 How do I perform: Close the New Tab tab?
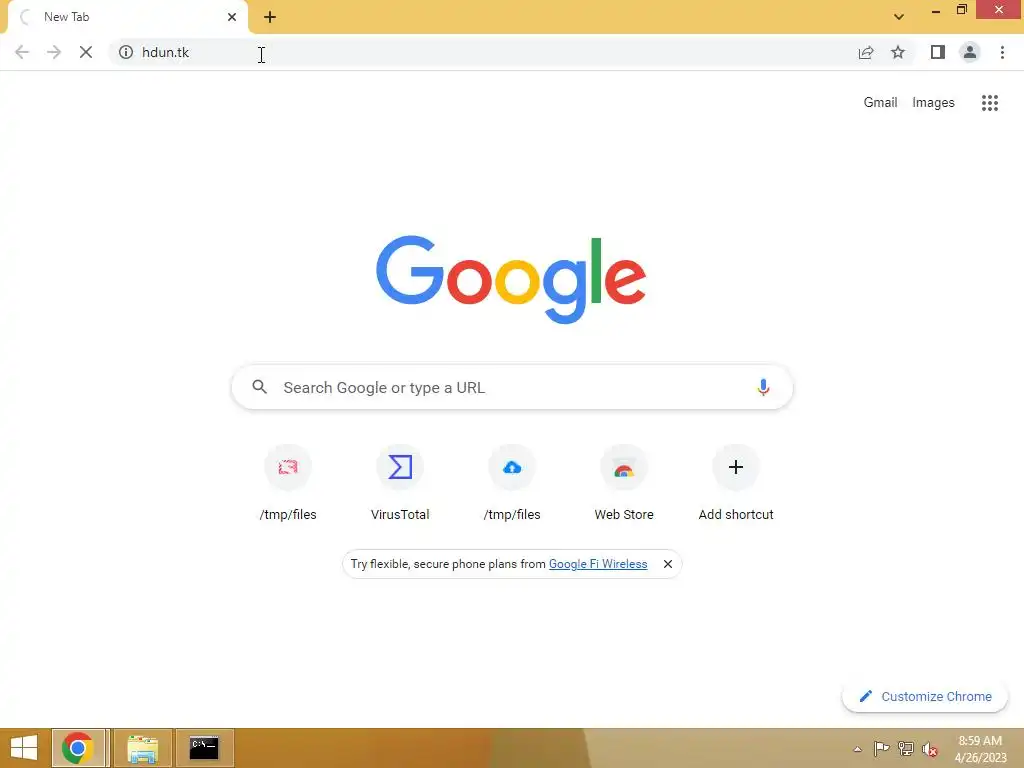(x=232, y=17)
